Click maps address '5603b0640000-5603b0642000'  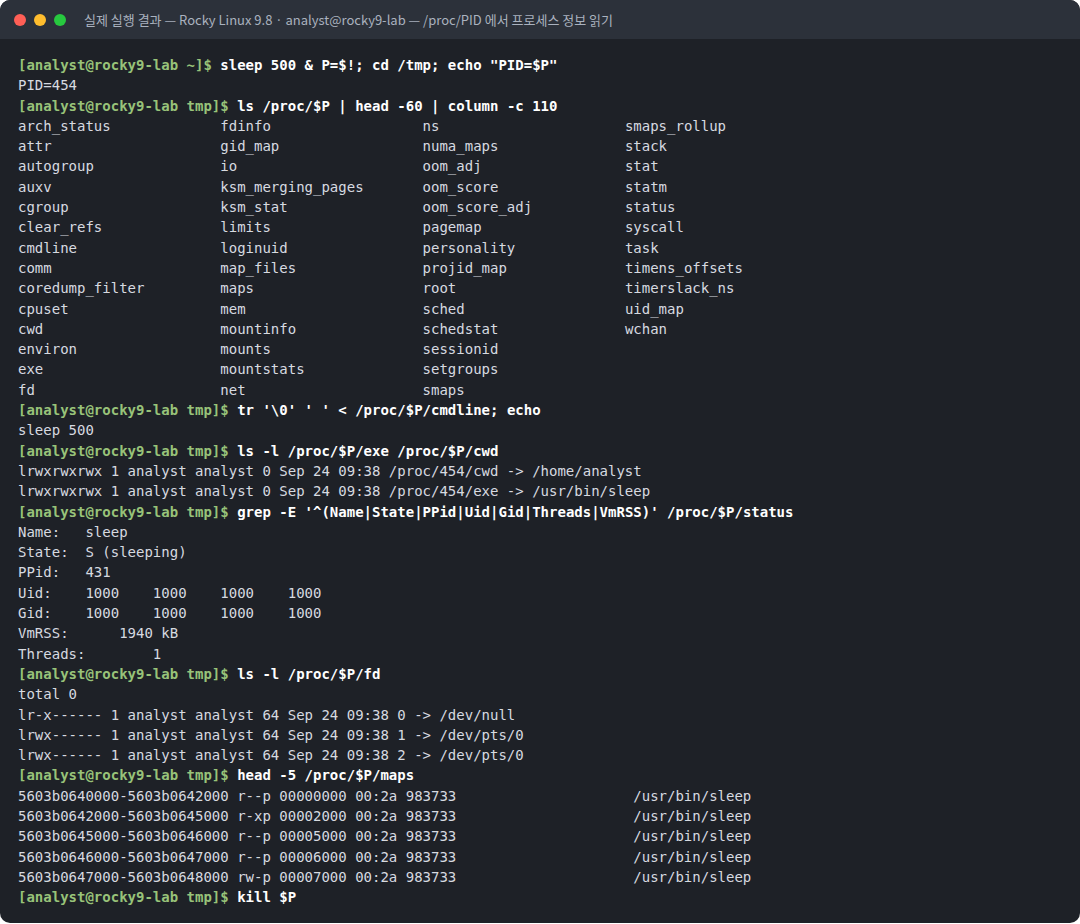123,796
